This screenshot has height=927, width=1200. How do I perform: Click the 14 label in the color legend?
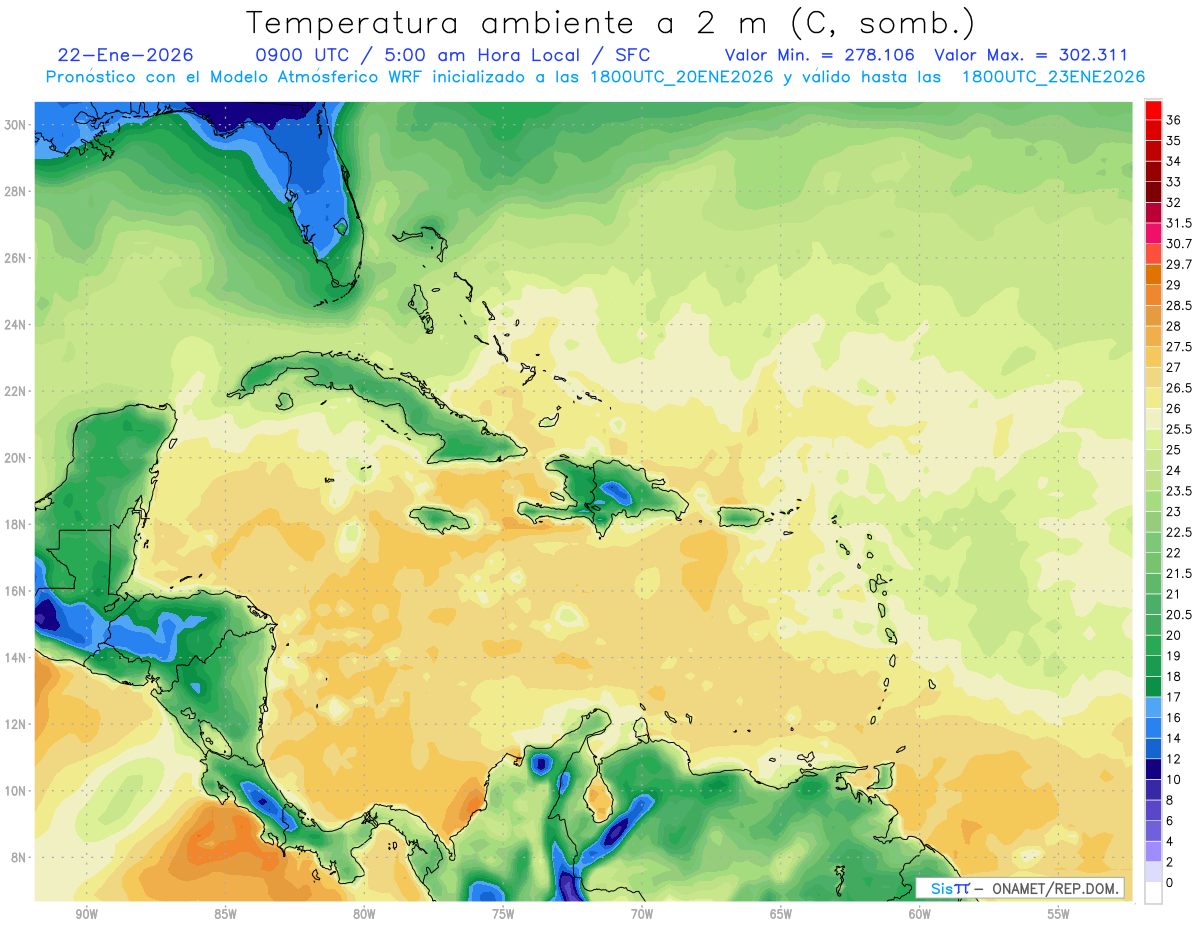[x=1174, y=738]
